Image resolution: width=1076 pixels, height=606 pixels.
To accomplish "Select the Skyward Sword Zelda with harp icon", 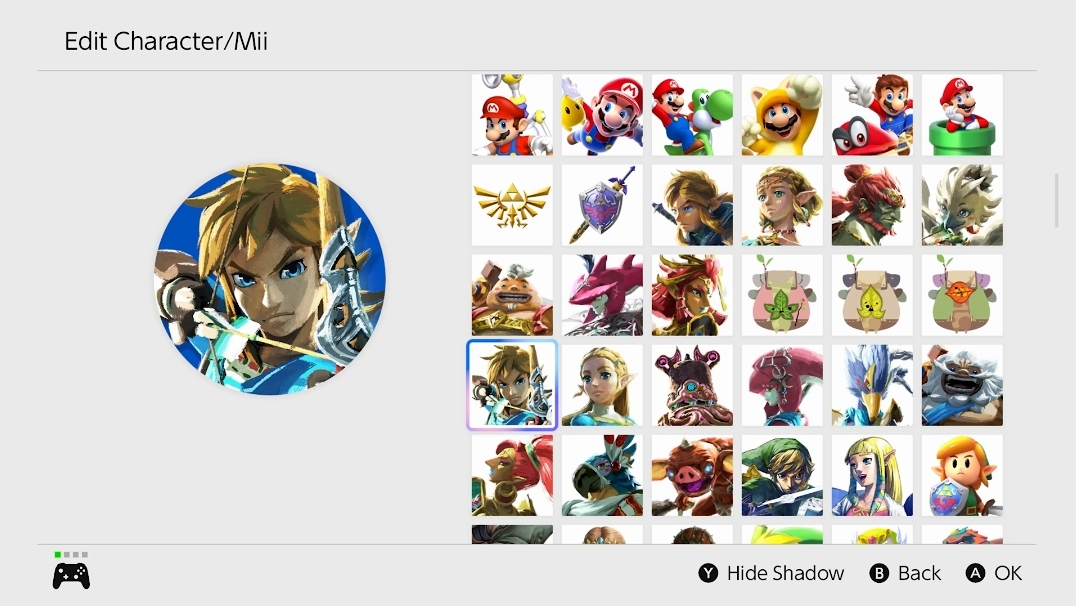I will (872, 475).
